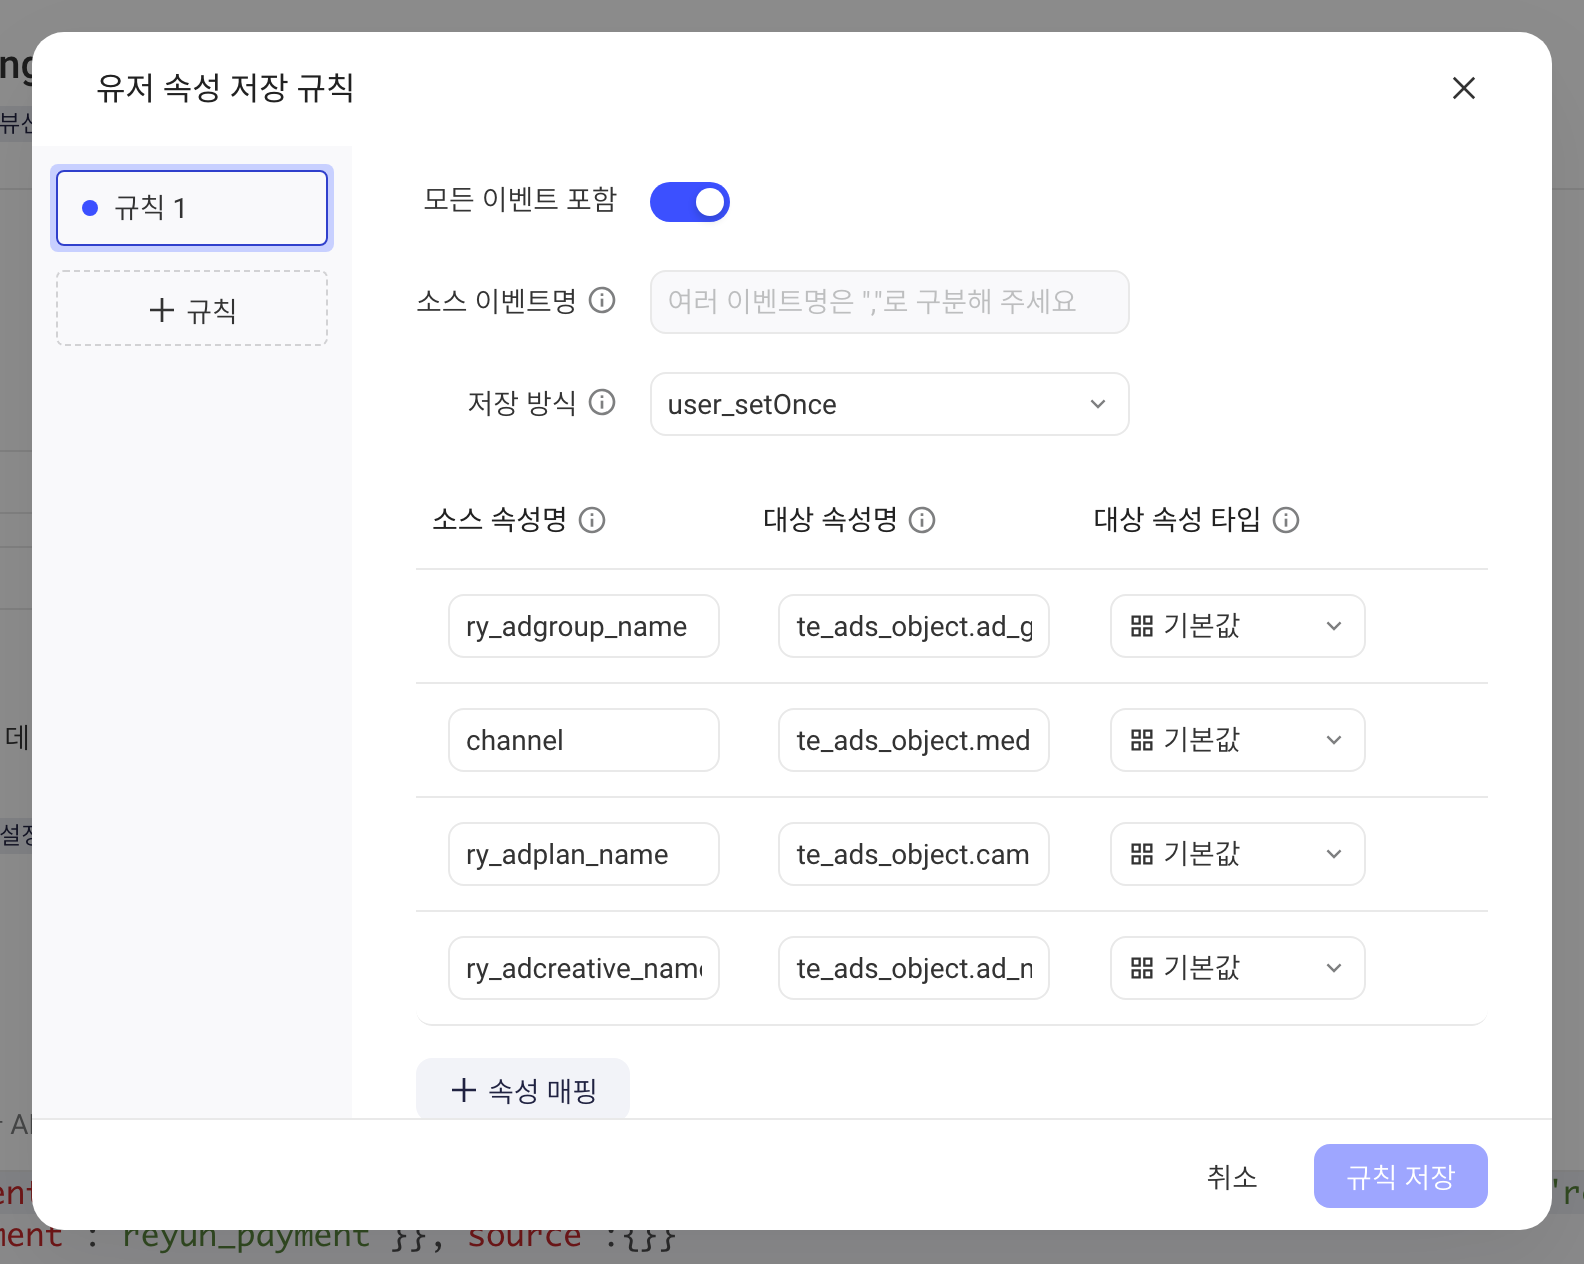Add a new rule with + 규칙

(x=192, y=309)
